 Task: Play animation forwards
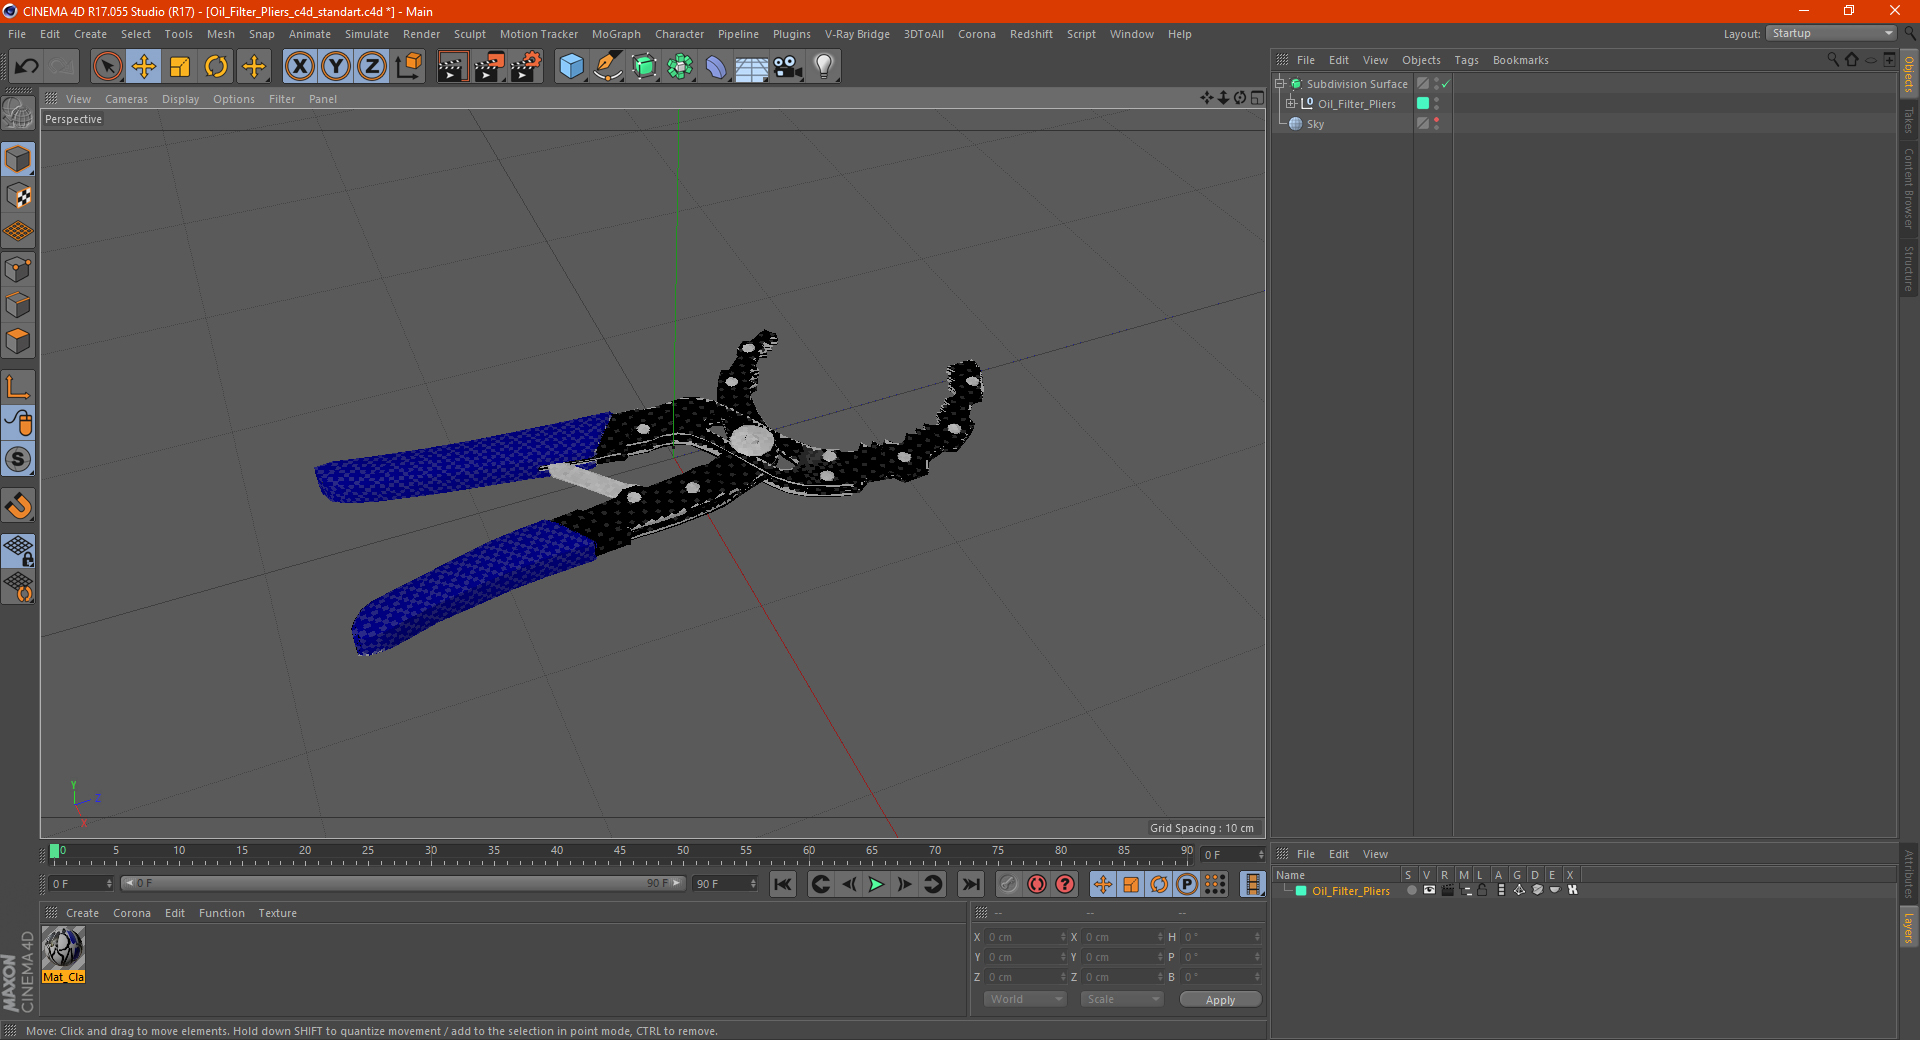coord(876,884)
